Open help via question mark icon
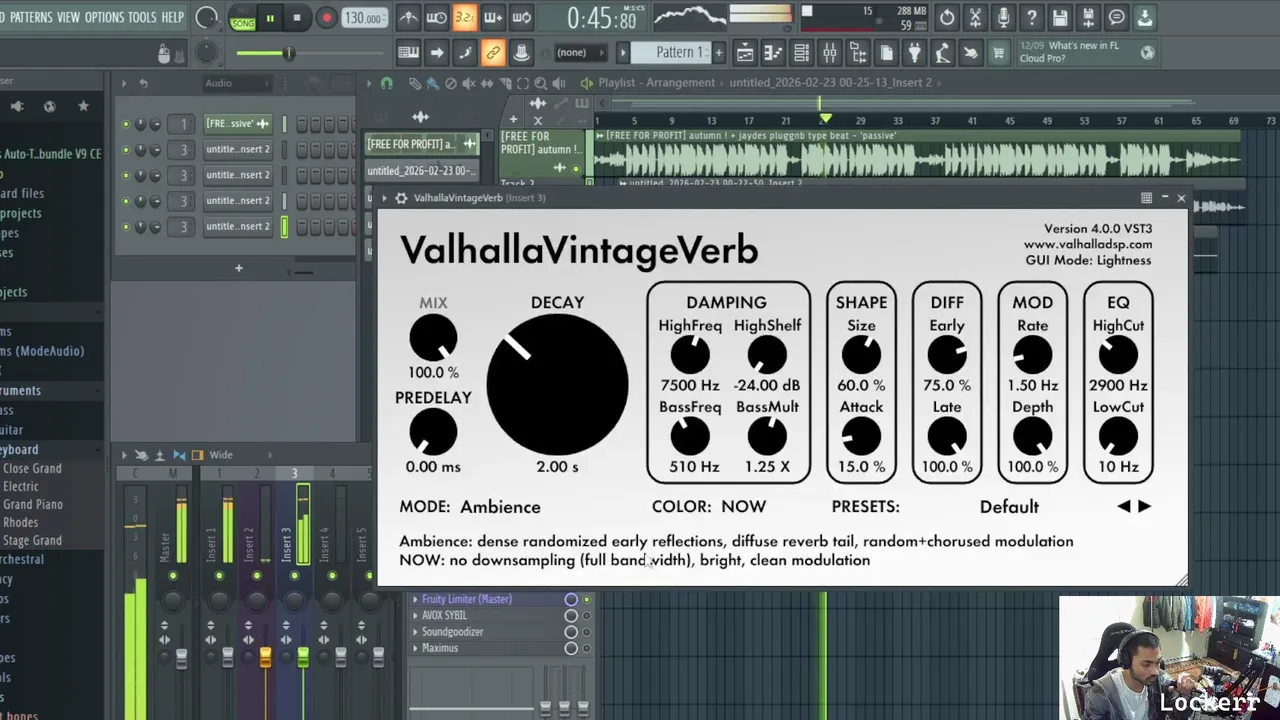The height and width of the screenshot is (720, 1280). 1032,18
